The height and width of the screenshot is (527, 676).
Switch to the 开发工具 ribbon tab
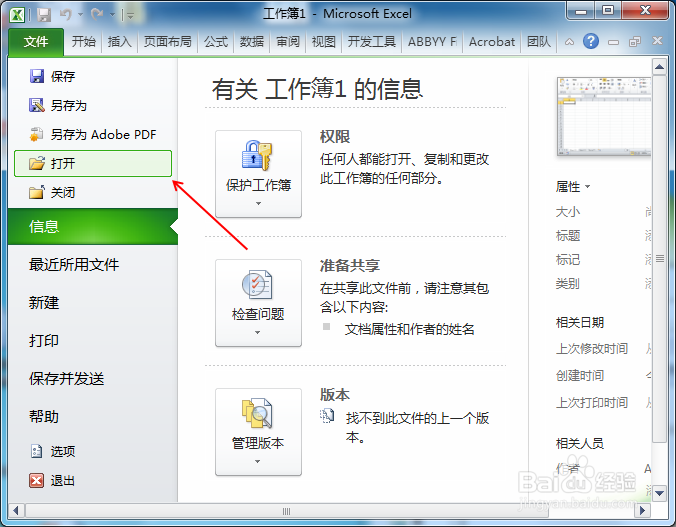(372, 41)
